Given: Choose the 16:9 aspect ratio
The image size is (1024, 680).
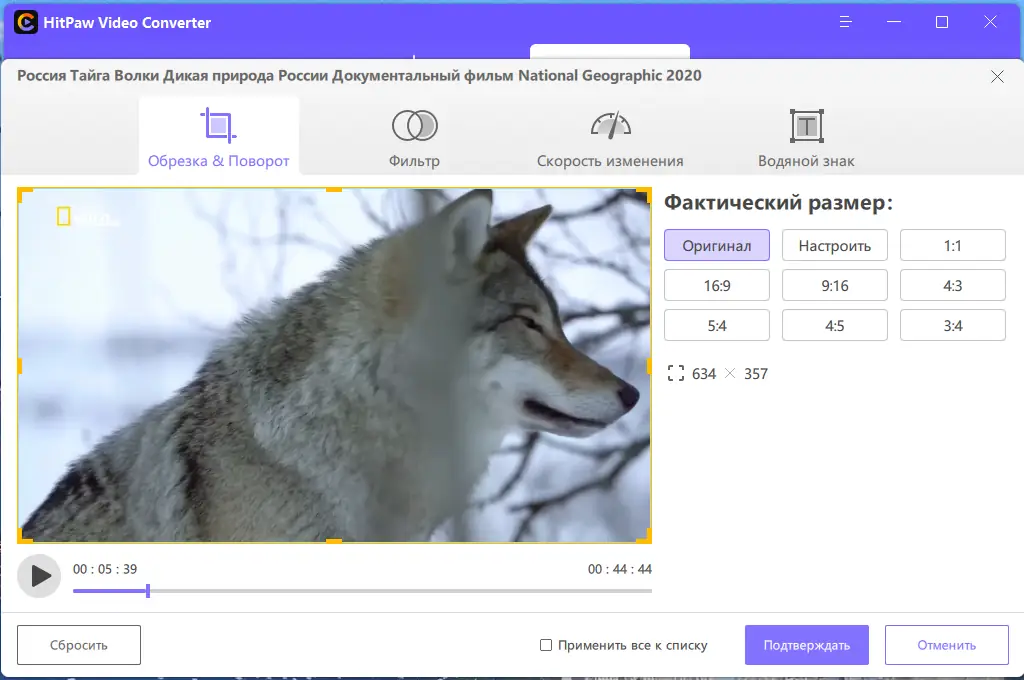Looking at the screenshot, I should point(716,285).
